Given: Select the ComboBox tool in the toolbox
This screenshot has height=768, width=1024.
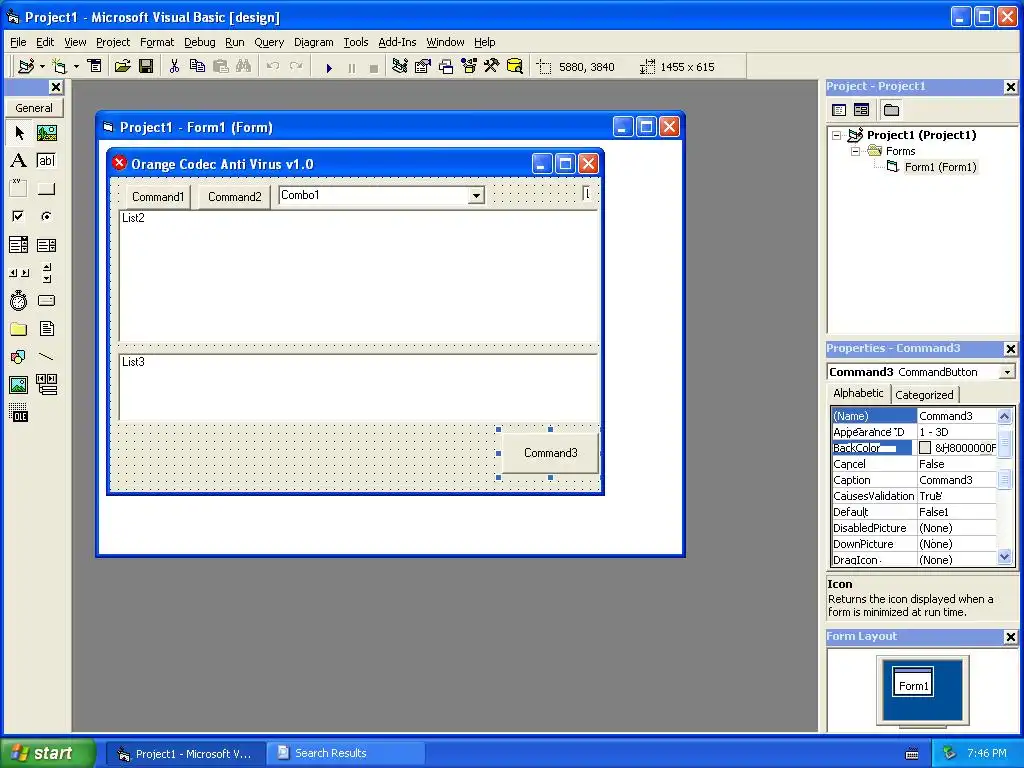Looking at the screenshot, I should [x=19, y=245].
